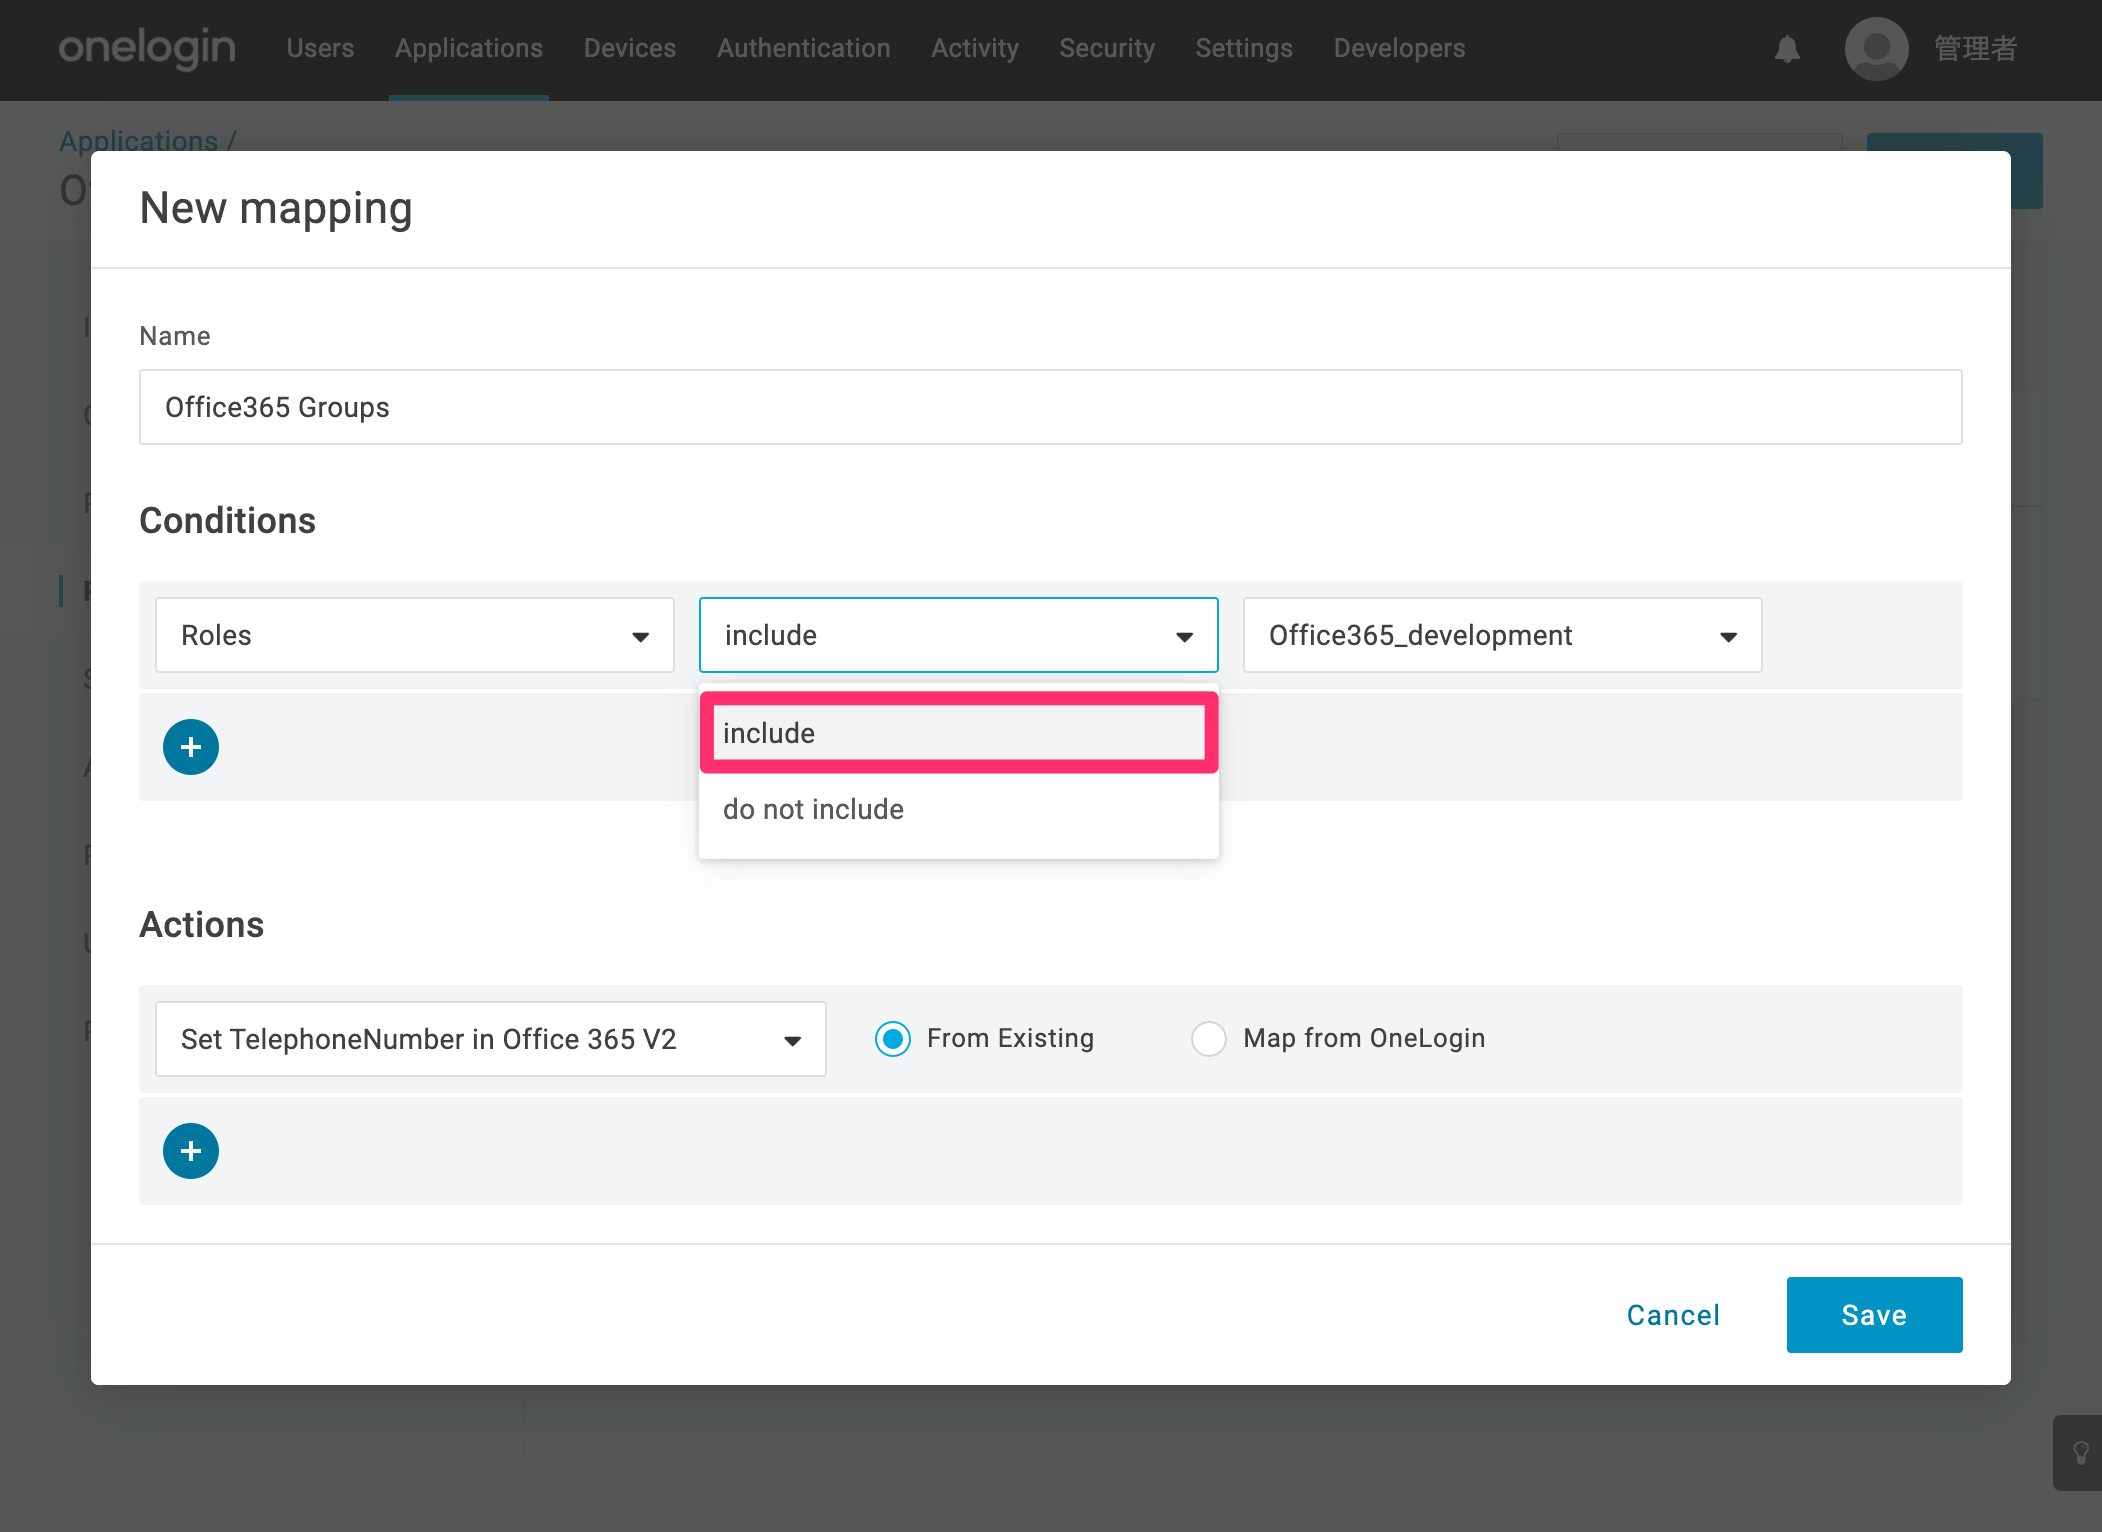Image resolution: width=2102 pixels, height=1532 pixels.
Task: Open the notifications bell
Action: click(x=1787, y=48)
